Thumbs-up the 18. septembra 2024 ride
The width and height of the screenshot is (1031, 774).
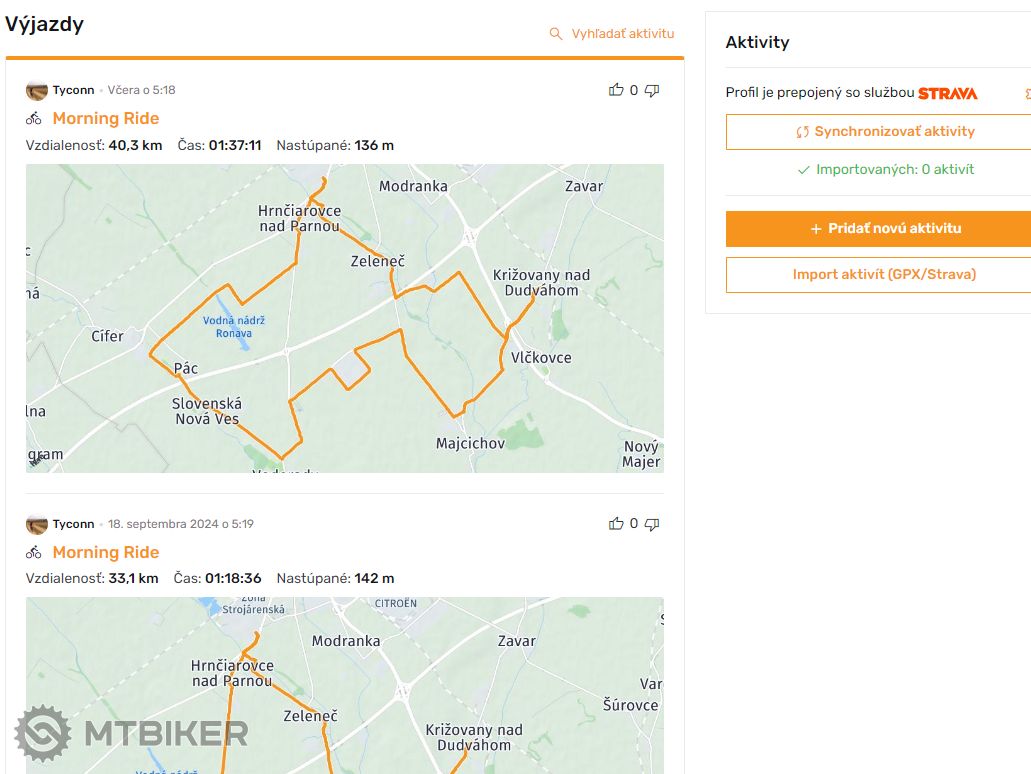tap(616, 523)
